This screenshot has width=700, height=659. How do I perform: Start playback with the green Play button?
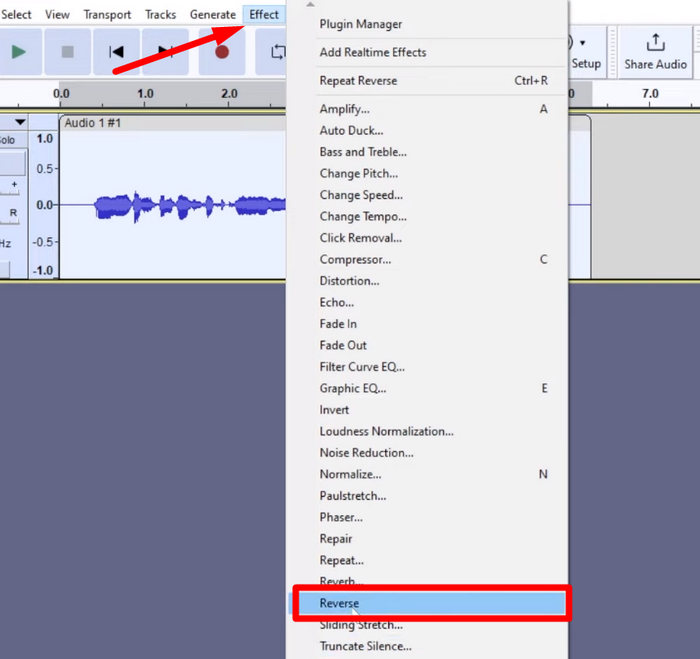pyautogui.click(x=18, y=52)
